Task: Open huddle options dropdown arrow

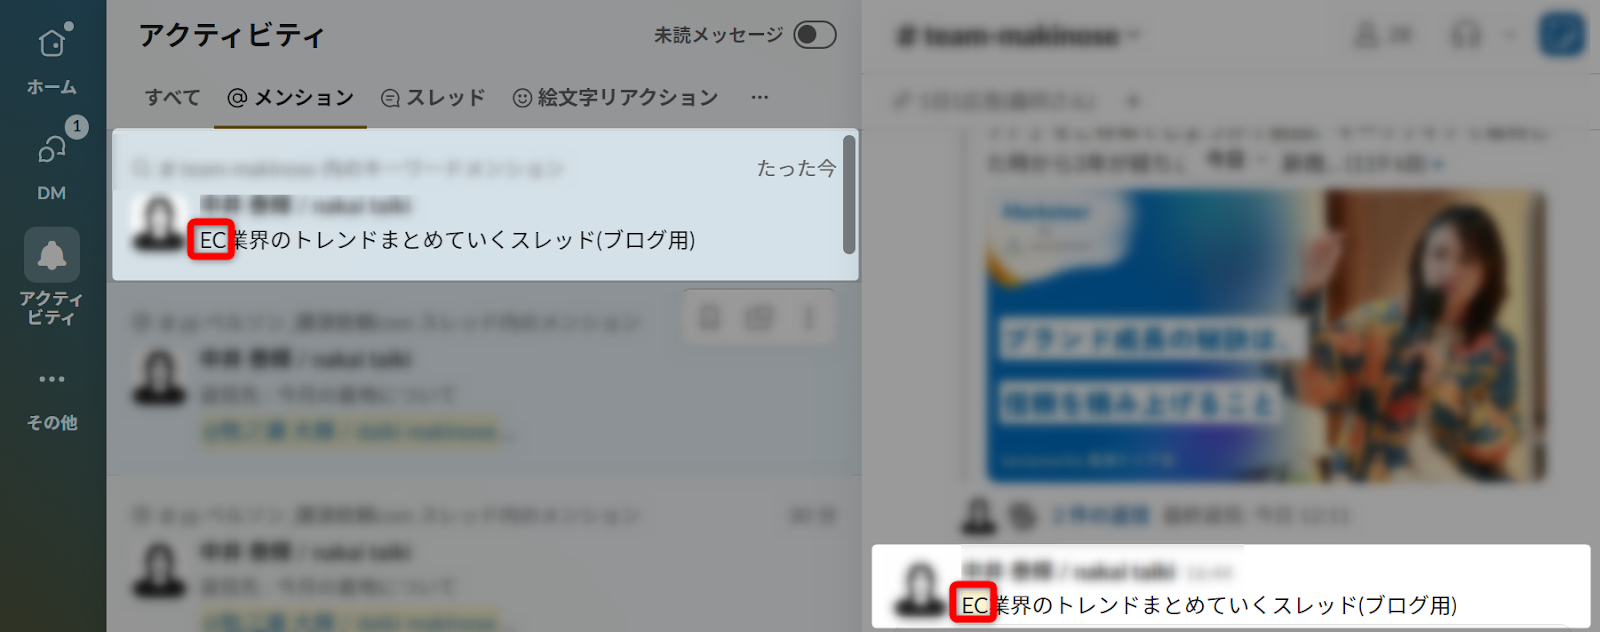Action: (x=1511, y=36)
